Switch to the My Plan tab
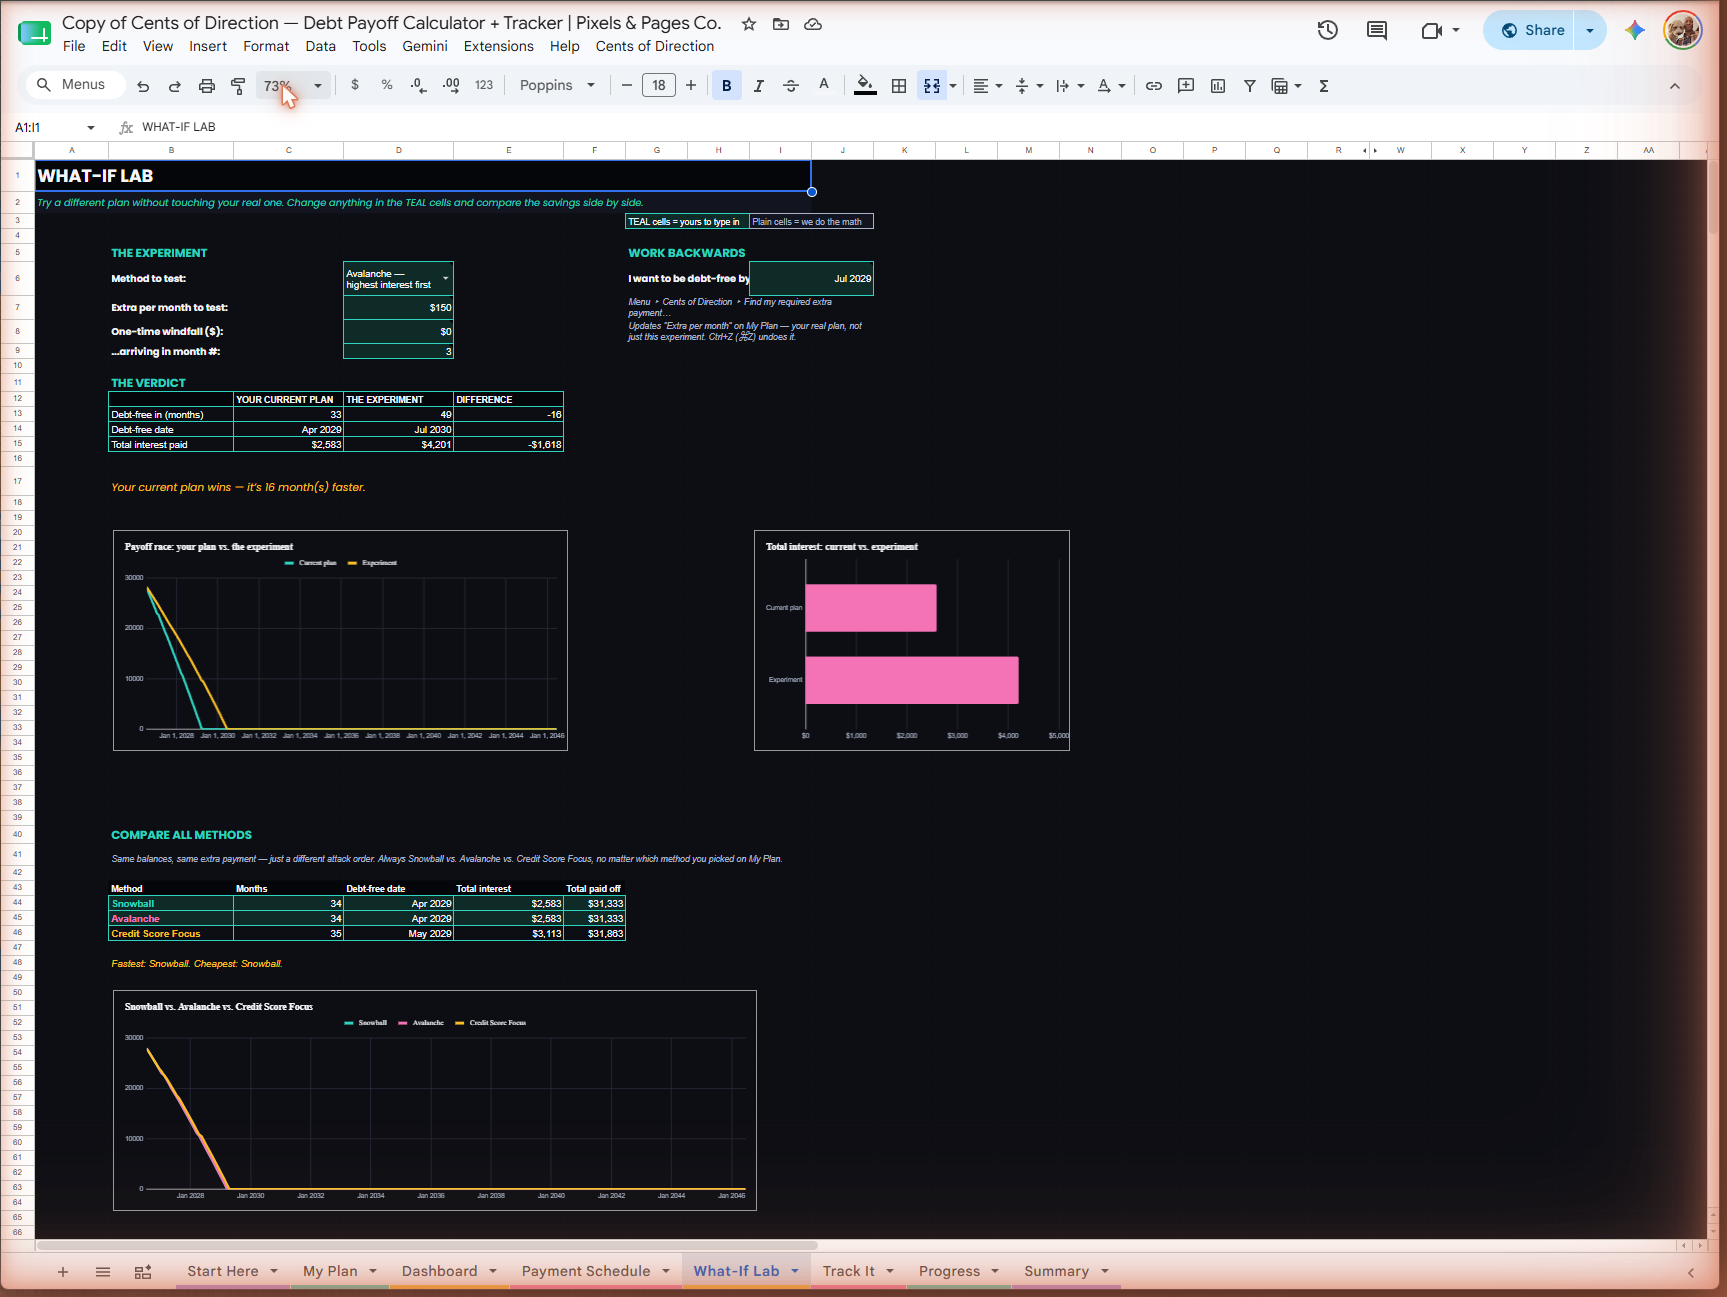This screenshot has height=1297, width=1727. coord(330,1271)
